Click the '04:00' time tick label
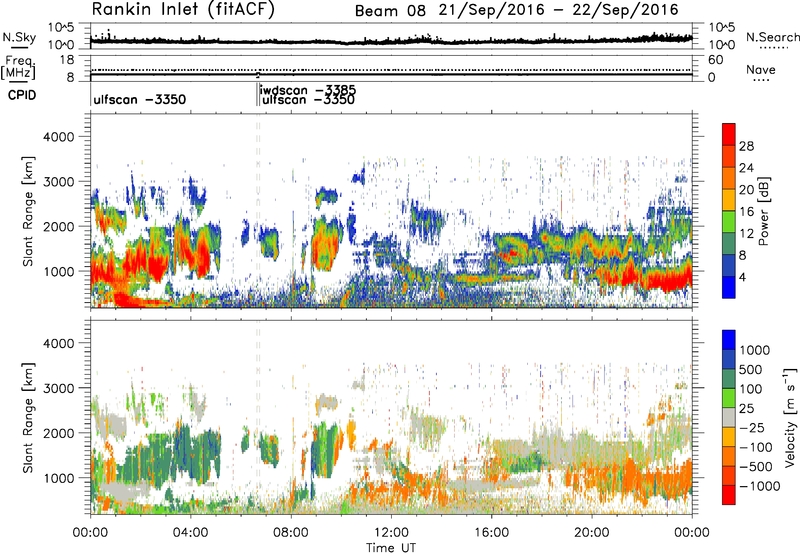This screenshot has width=800, height=554. 190,533
